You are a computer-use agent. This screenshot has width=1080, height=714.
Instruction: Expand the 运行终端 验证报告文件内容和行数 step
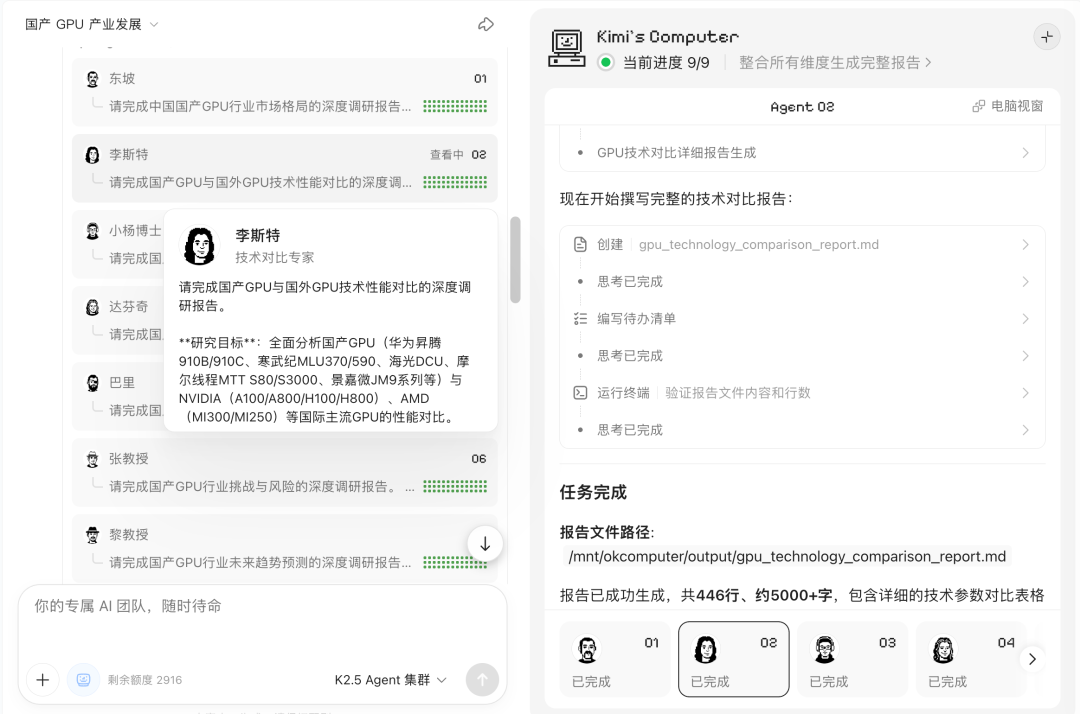tap(802, 393)
